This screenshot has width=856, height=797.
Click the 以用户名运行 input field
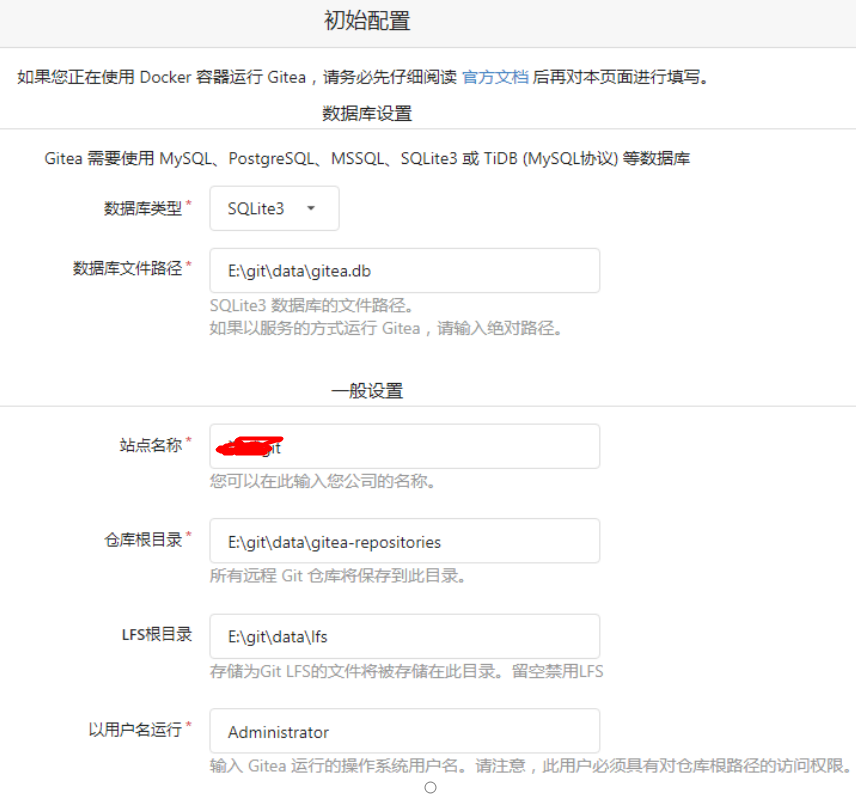pyautogui.click(x=405, y=731)
